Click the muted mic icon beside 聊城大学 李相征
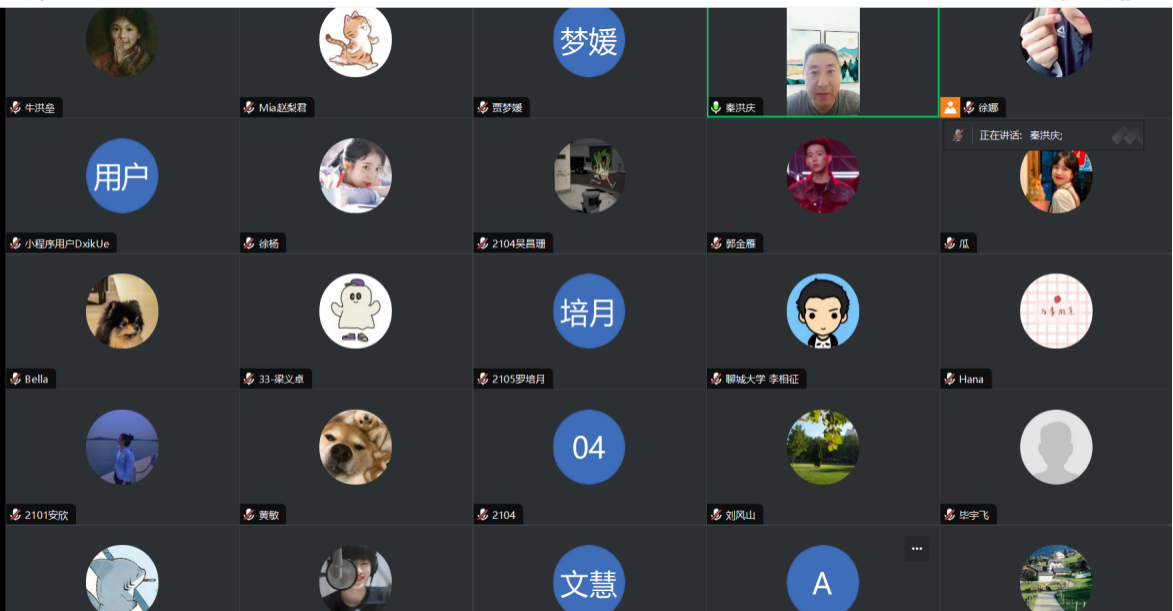 716,379
